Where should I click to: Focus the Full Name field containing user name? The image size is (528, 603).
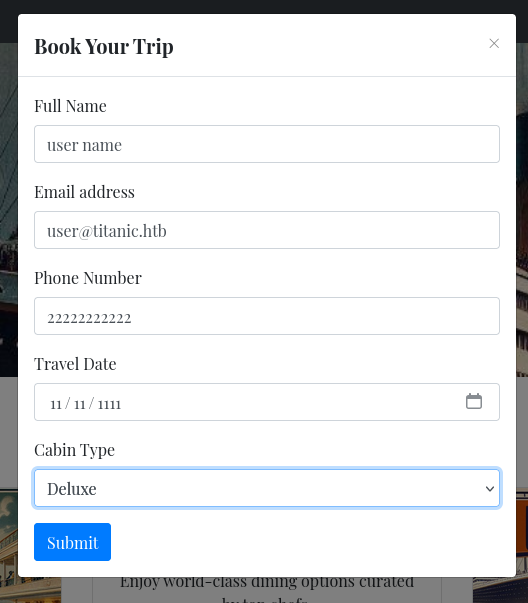click(x=266, y=144)
